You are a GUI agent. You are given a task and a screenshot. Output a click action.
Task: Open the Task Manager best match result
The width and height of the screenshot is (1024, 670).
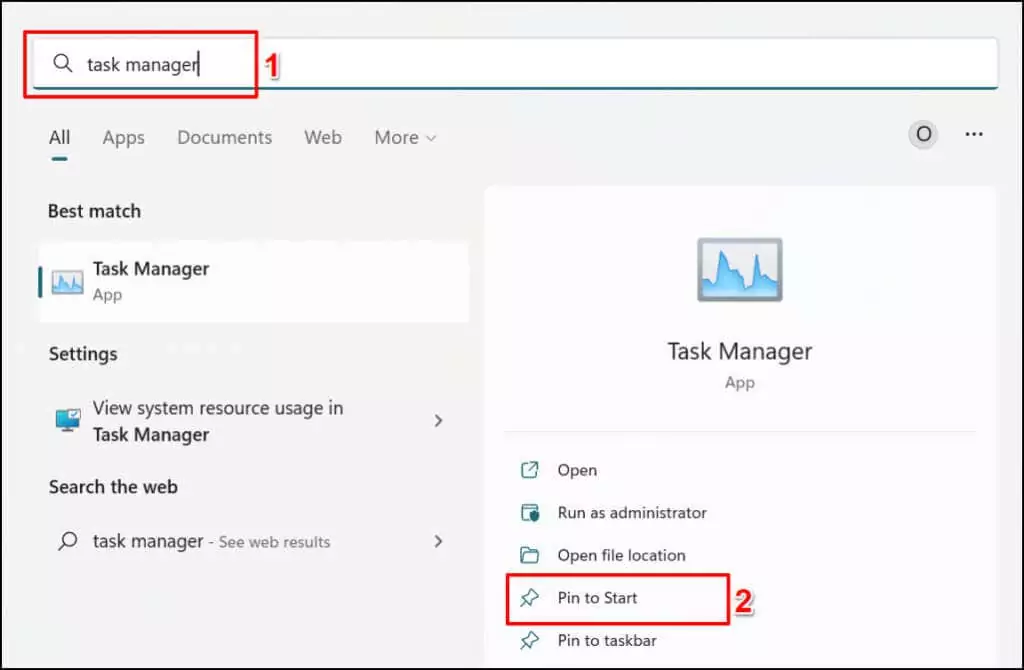[x=254, y=282]
